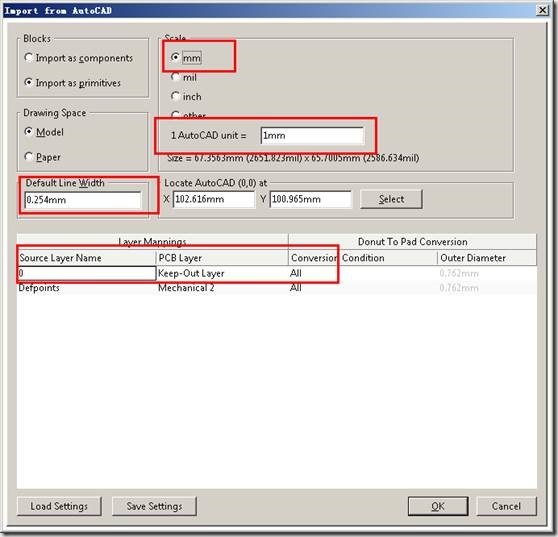The width and height of the screenshot is (558, 537).
Task: Click the 1 AutoCAD unit input field
Action: point(312,136)
